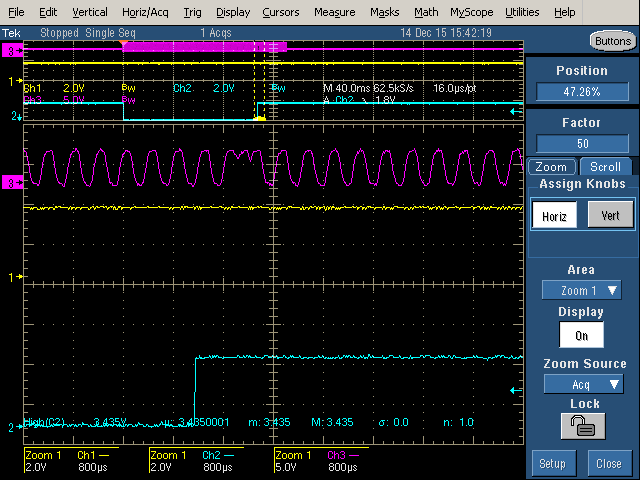Click the Close button in zoom panel

(x=609, y=464)
